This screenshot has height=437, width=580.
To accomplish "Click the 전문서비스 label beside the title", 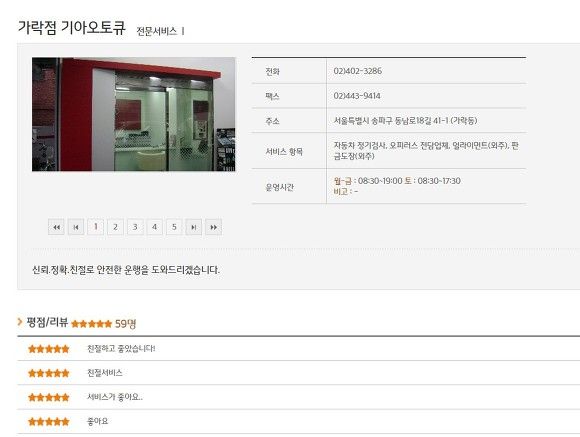I will [156, 31].
